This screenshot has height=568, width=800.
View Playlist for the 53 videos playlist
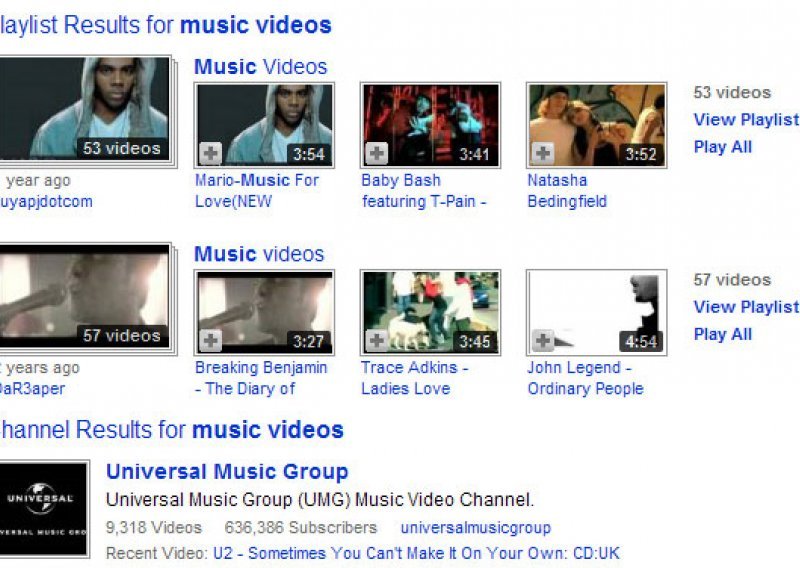(746, 120)
